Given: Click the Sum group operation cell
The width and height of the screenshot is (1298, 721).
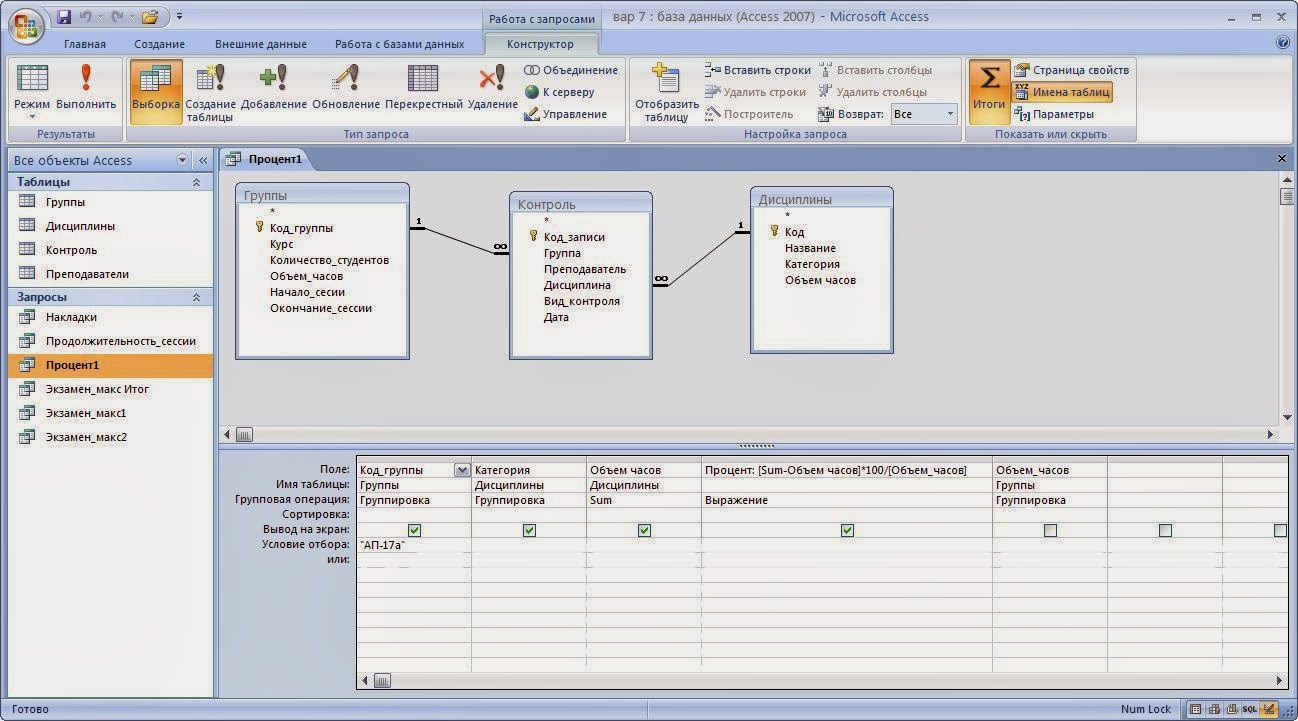Looking at the screenshot, I should (x=644, y=500).
